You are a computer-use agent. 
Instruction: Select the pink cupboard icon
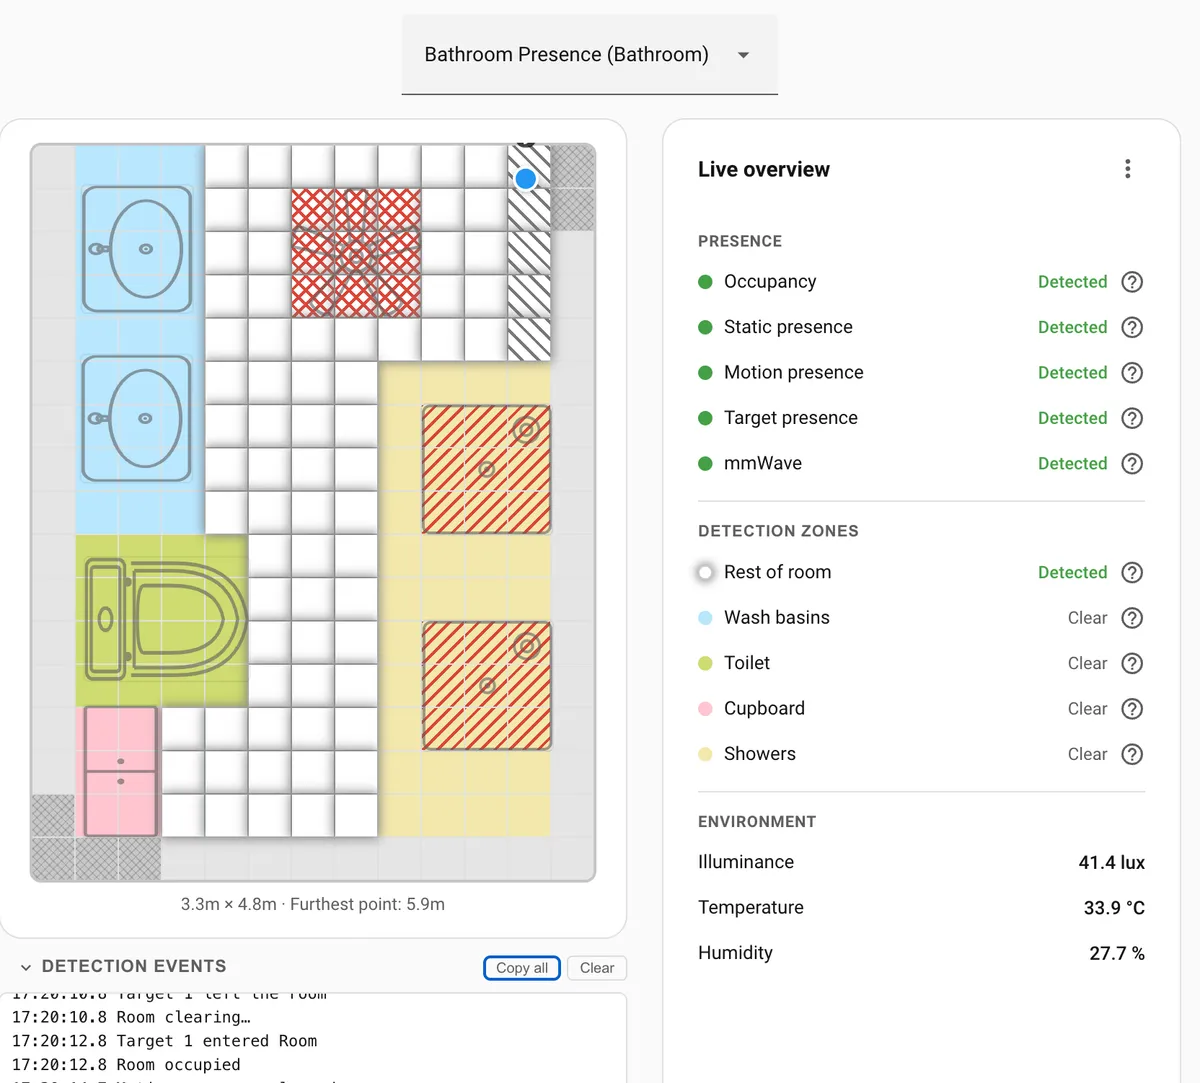[x=121, y=771]
